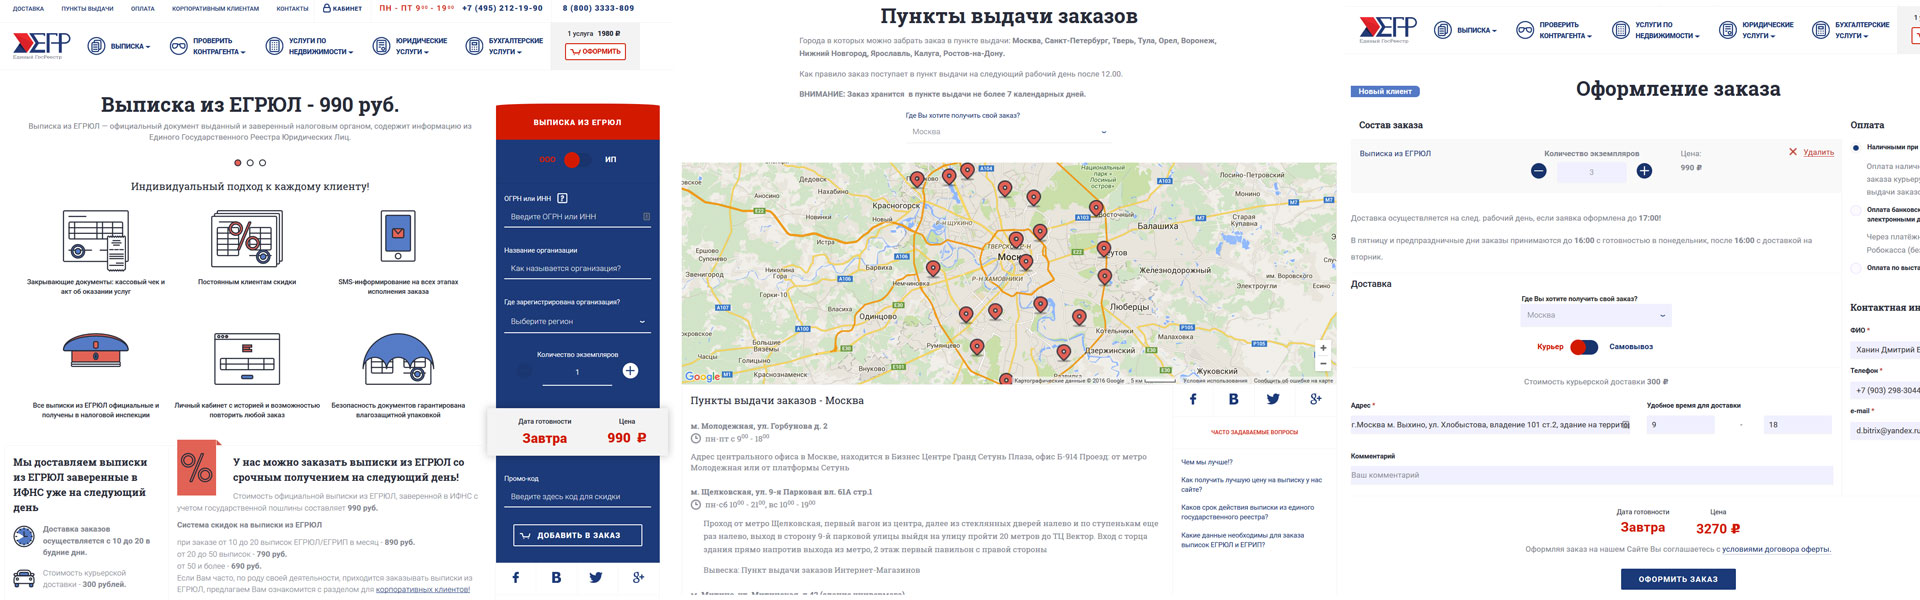Click the Постоянным клиентам скидки percent illustration

coord(246,238)
